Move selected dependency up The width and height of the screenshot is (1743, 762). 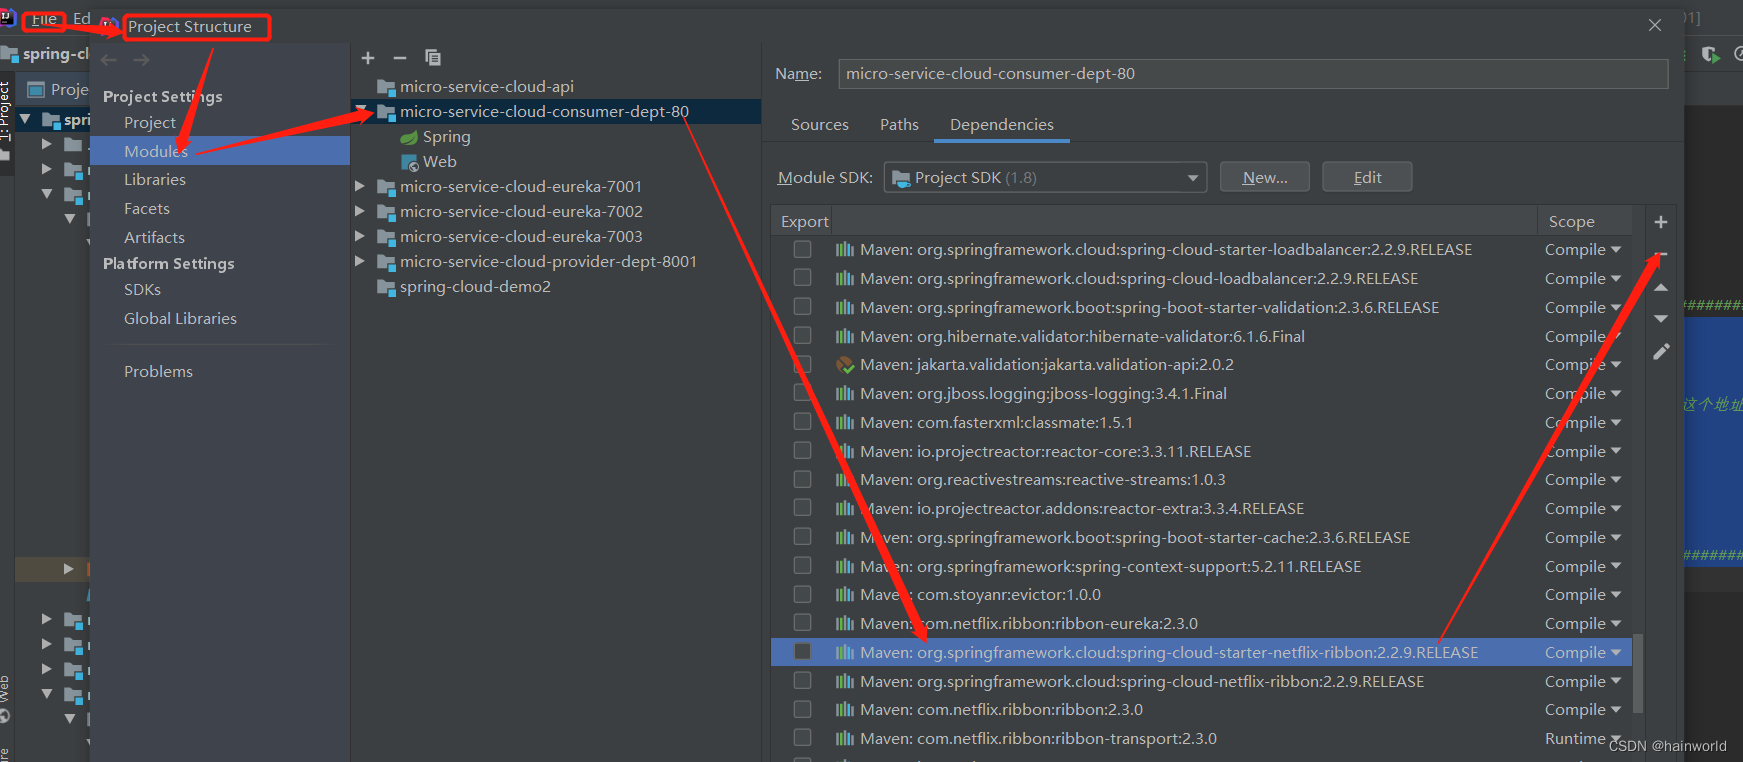tap(1661, 288)
